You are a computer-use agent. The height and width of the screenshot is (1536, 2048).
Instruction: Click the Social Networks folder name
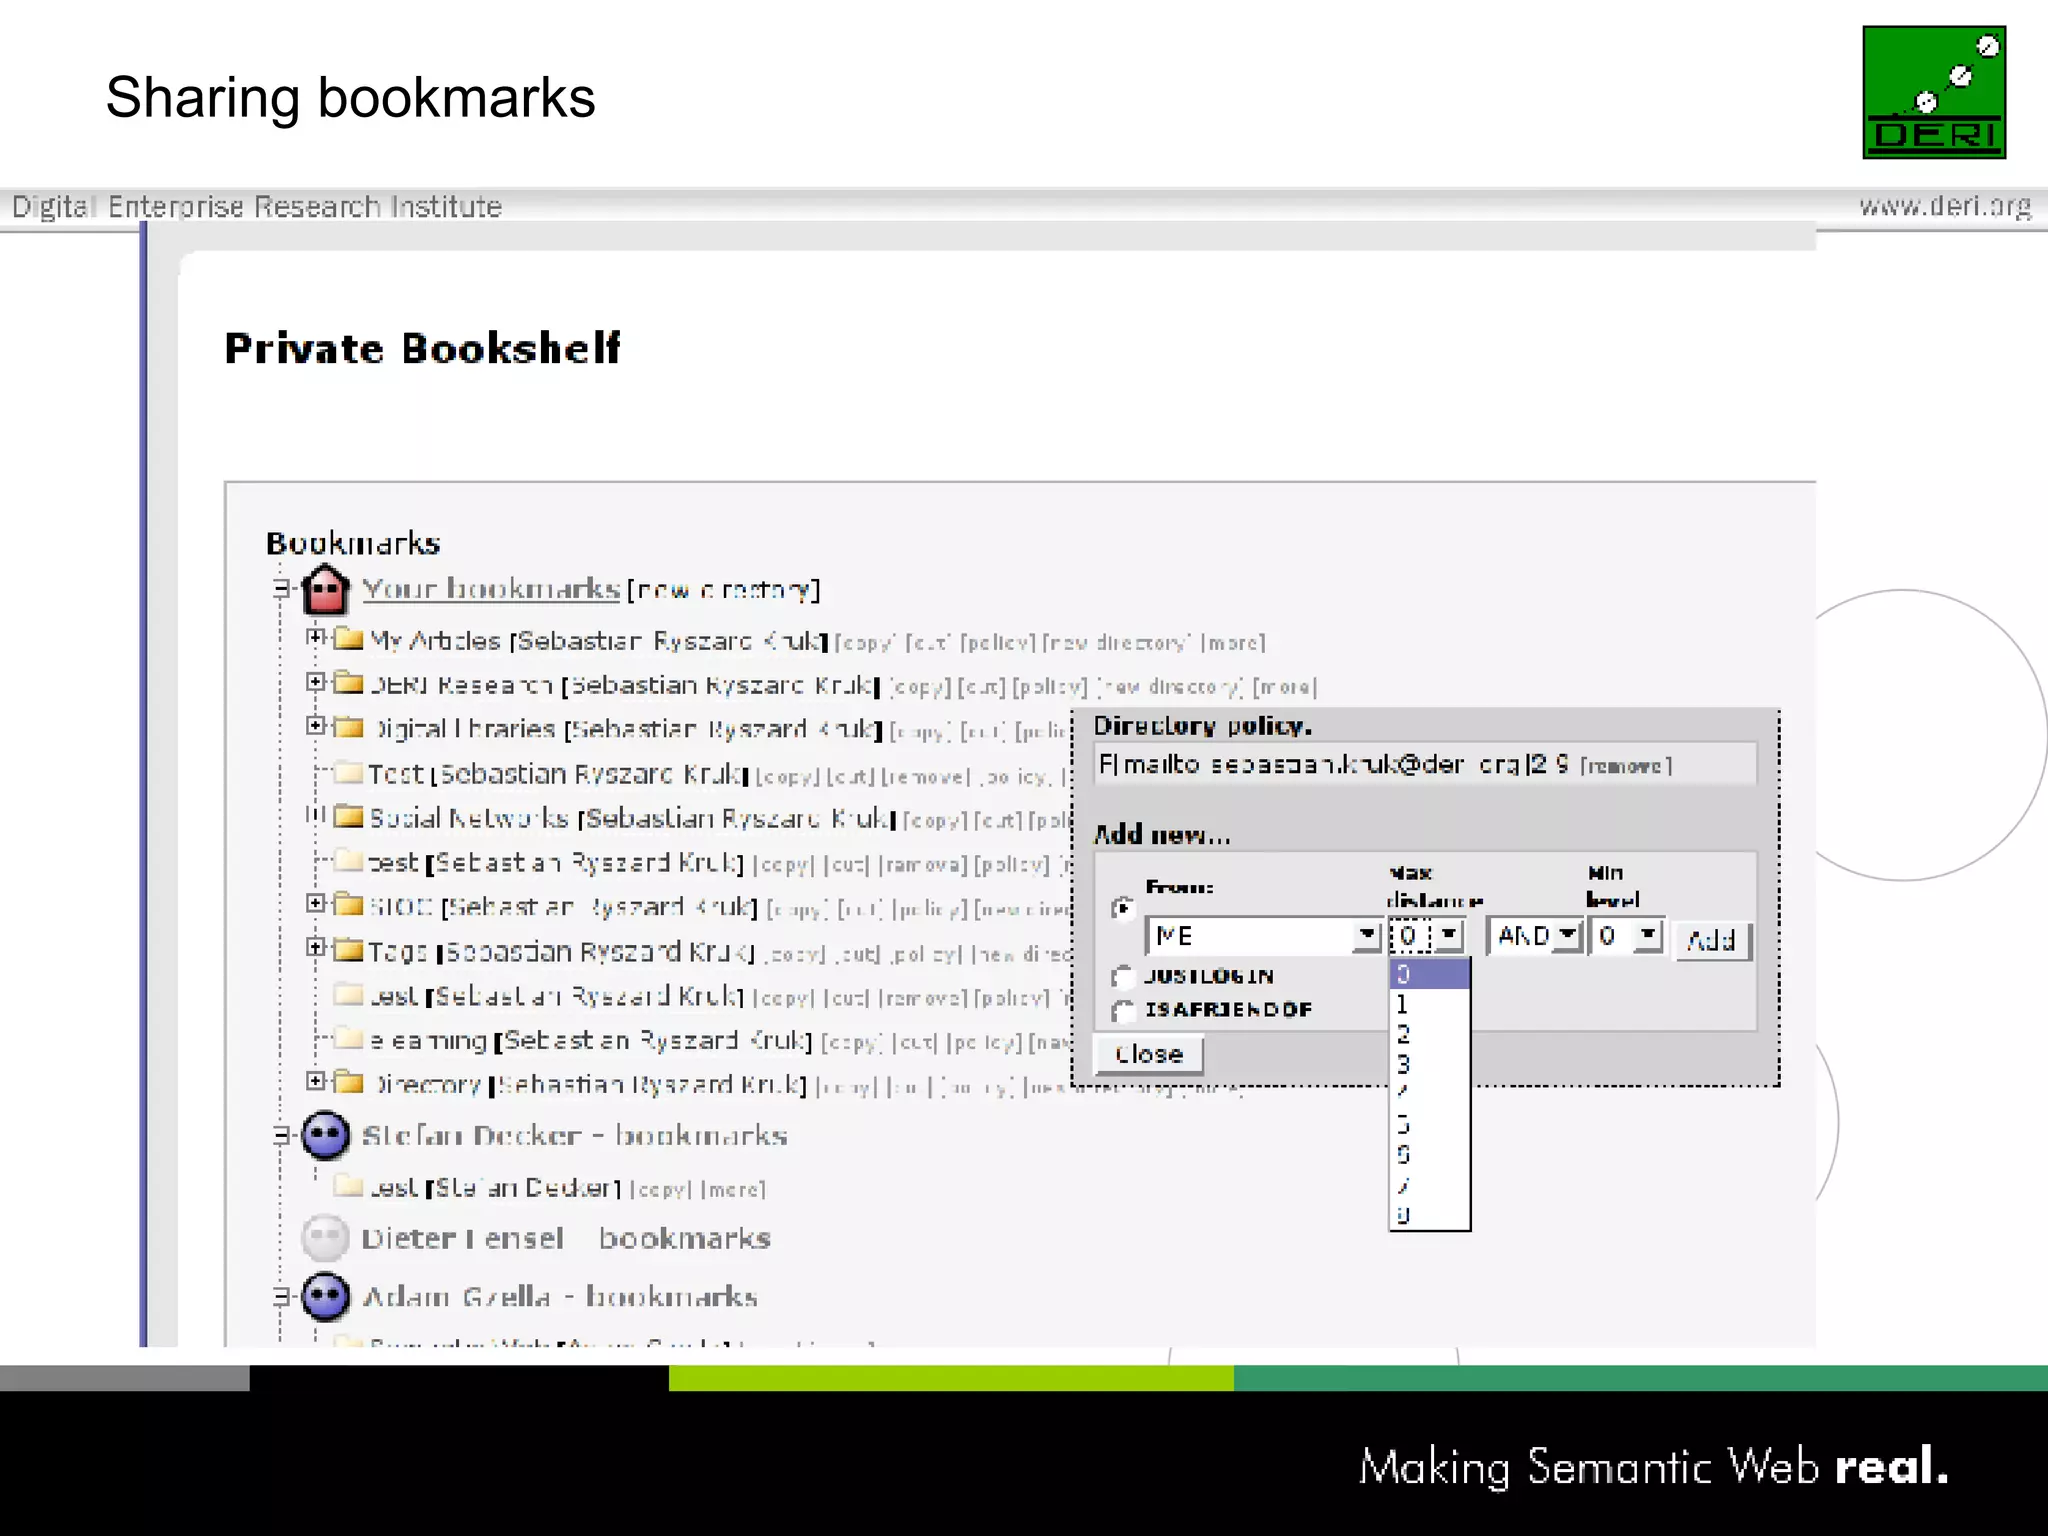(x=468, y=818)
